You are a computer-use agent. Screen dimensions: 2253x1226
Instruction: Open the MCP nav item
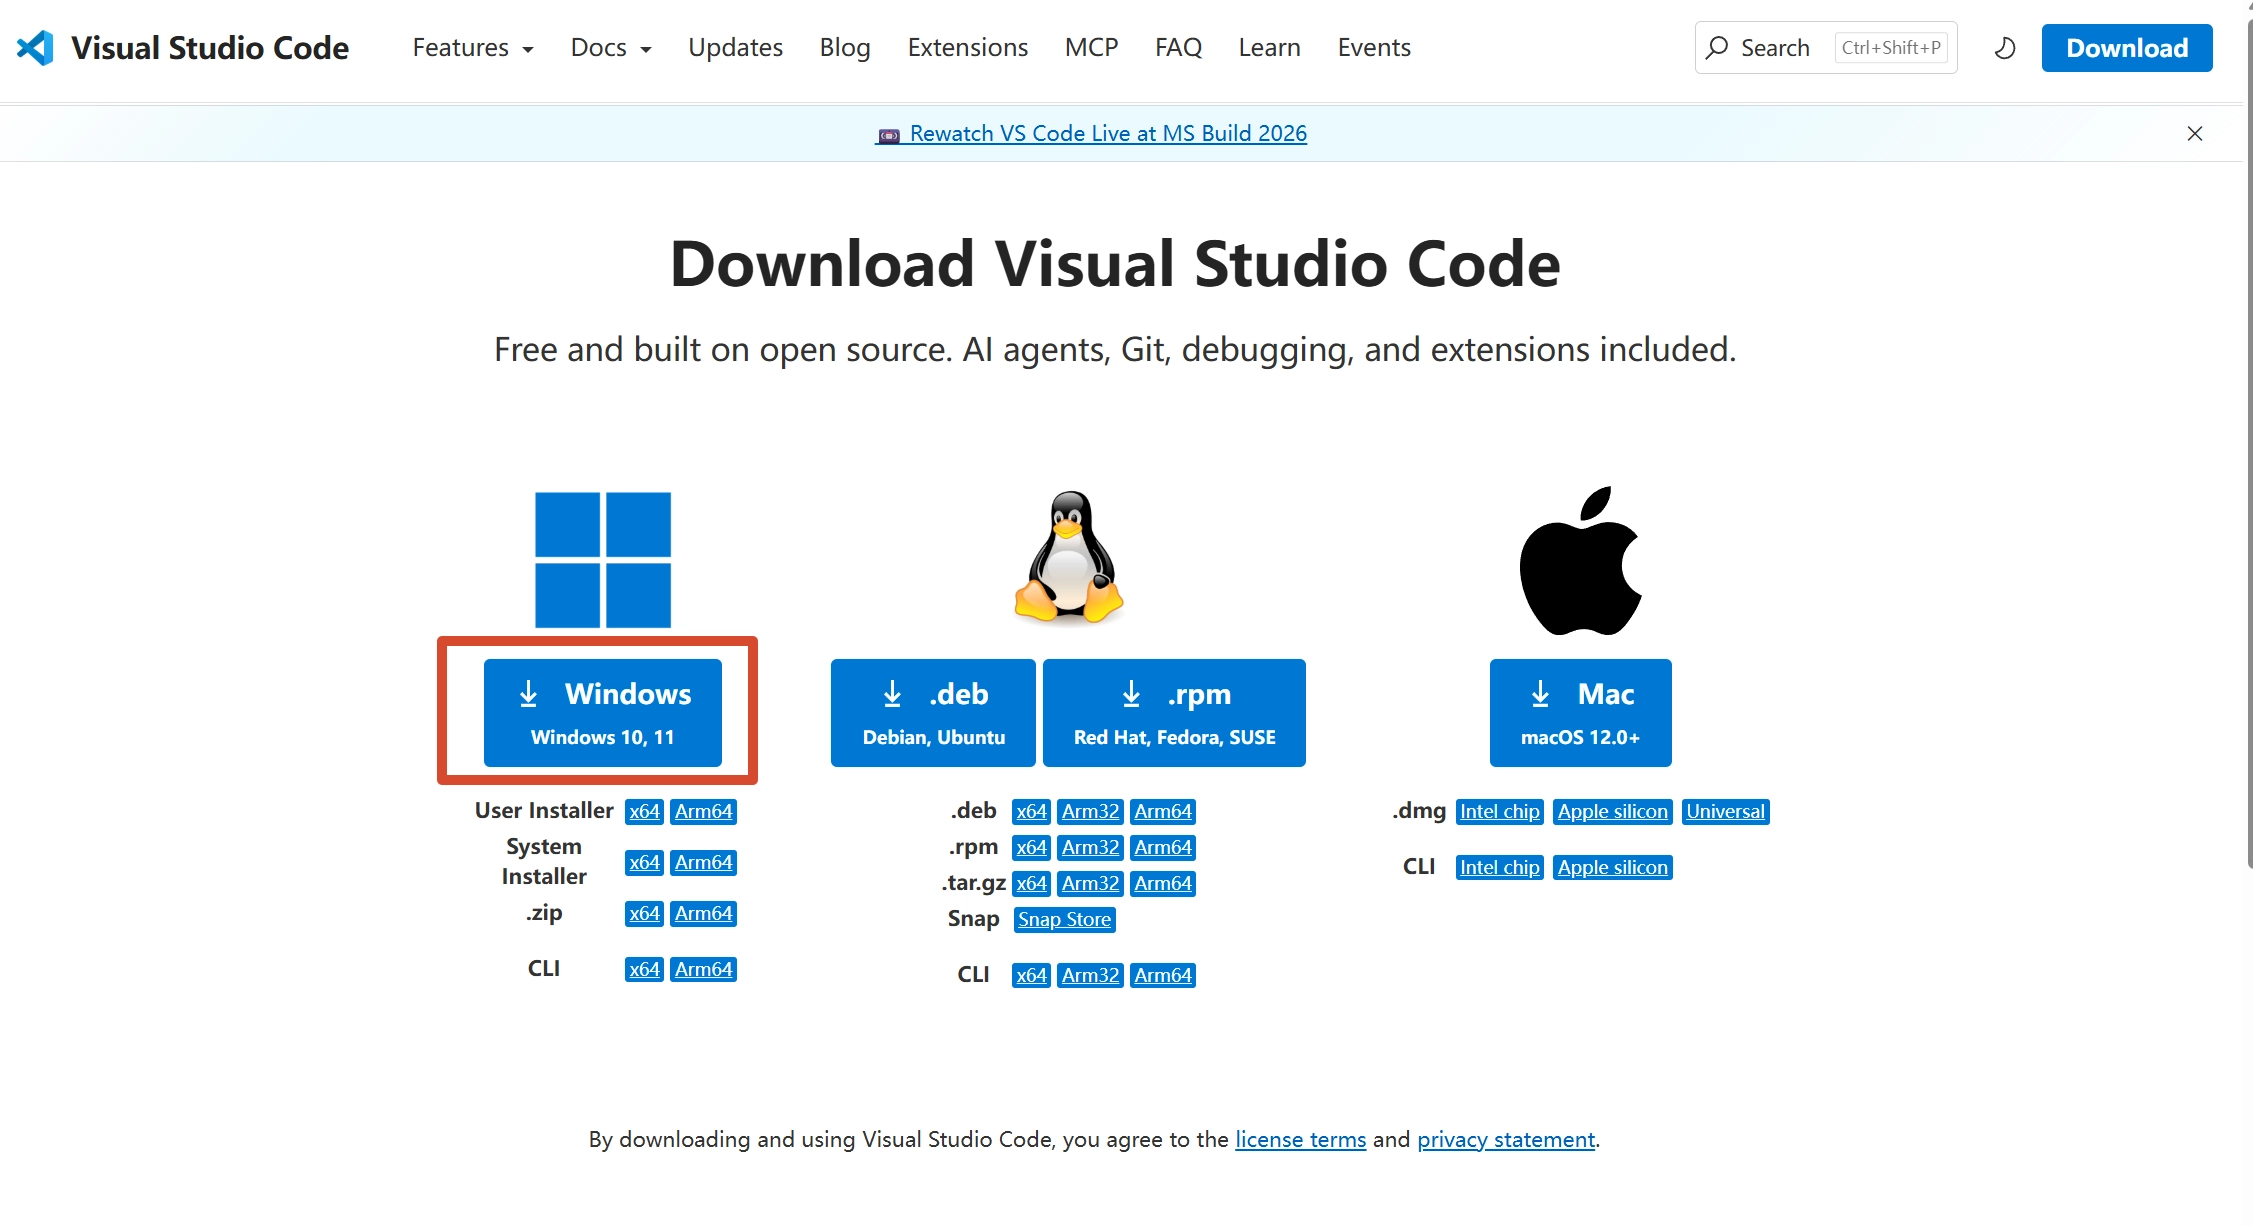tap(1091, 48)
